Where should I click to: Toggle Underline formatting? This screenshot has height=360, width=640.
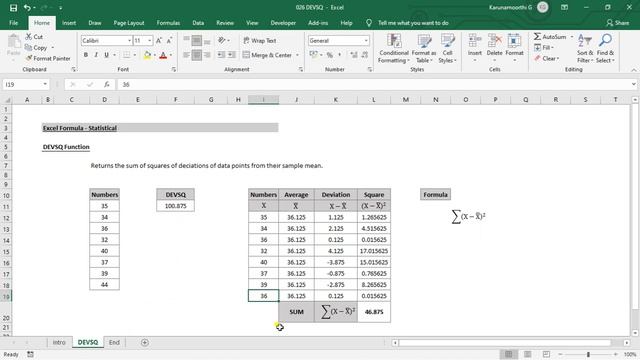(107, 55)
